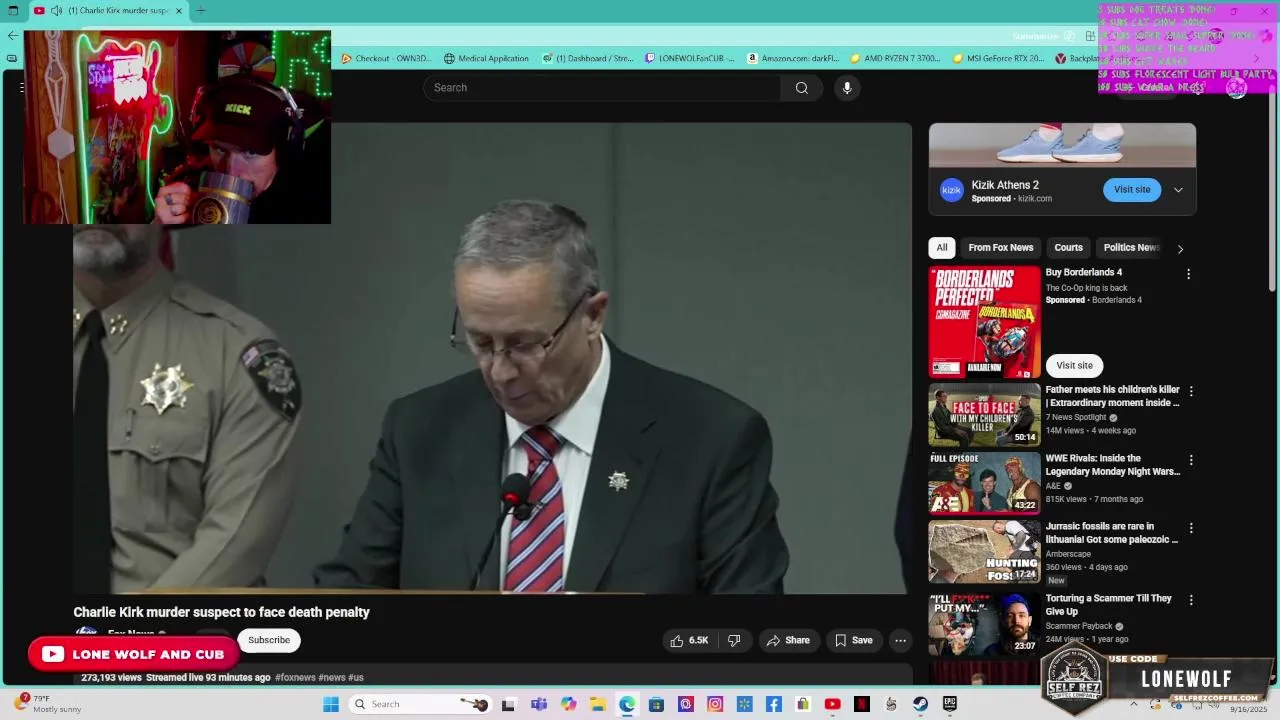1280x720 pixels.
Task: Select the All filter chip
Action: [941, 248]
